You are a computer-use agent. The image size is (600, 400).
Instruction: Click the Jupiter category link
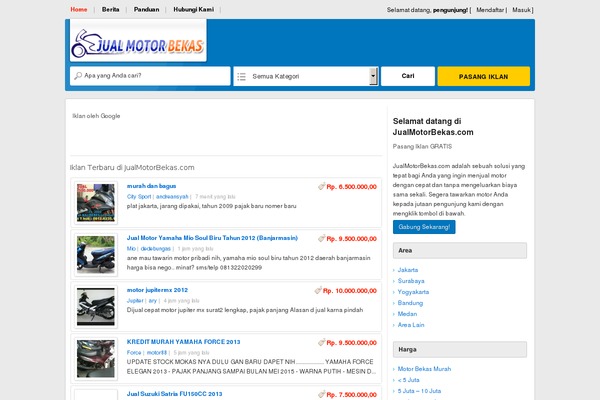135,300
